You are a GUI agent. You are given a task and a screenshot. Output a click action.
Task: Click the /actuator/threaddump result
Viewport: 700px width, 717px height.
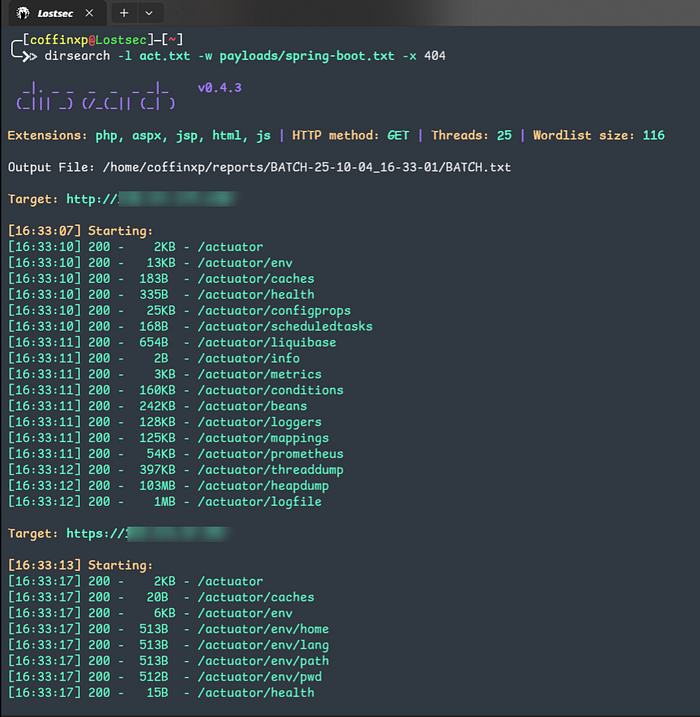(x=176, y=470)
